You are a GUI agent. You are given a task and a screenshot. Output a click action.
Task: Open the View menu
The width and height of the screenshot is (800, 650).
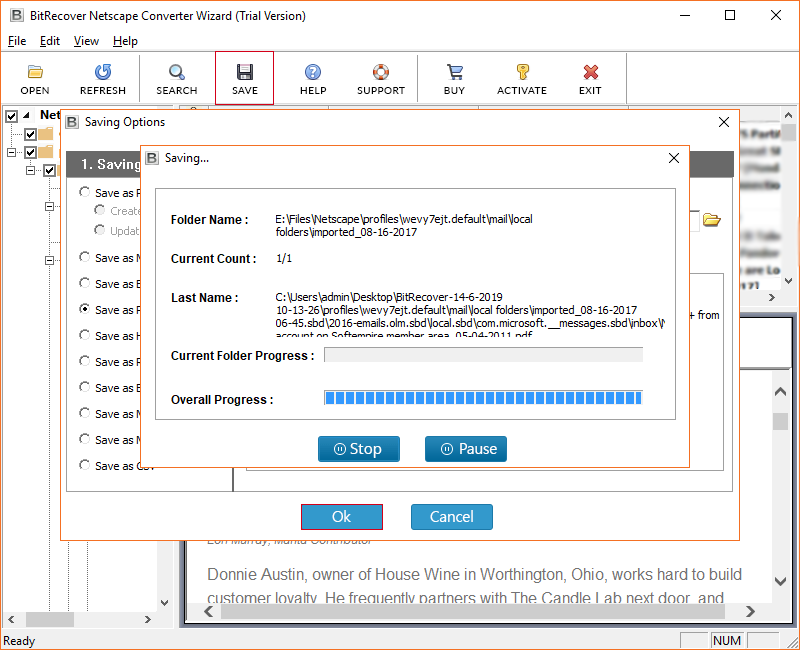(x=86, y=41)
